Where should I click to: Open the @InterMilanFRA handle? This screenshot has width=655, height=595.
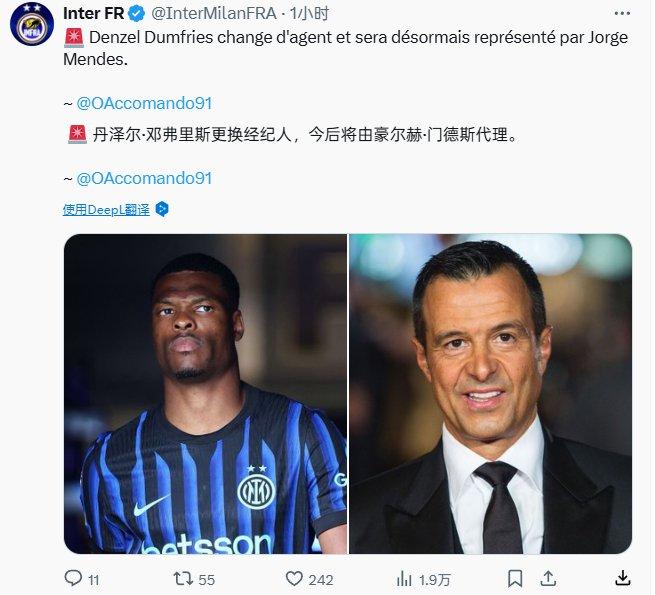point(214,14)
